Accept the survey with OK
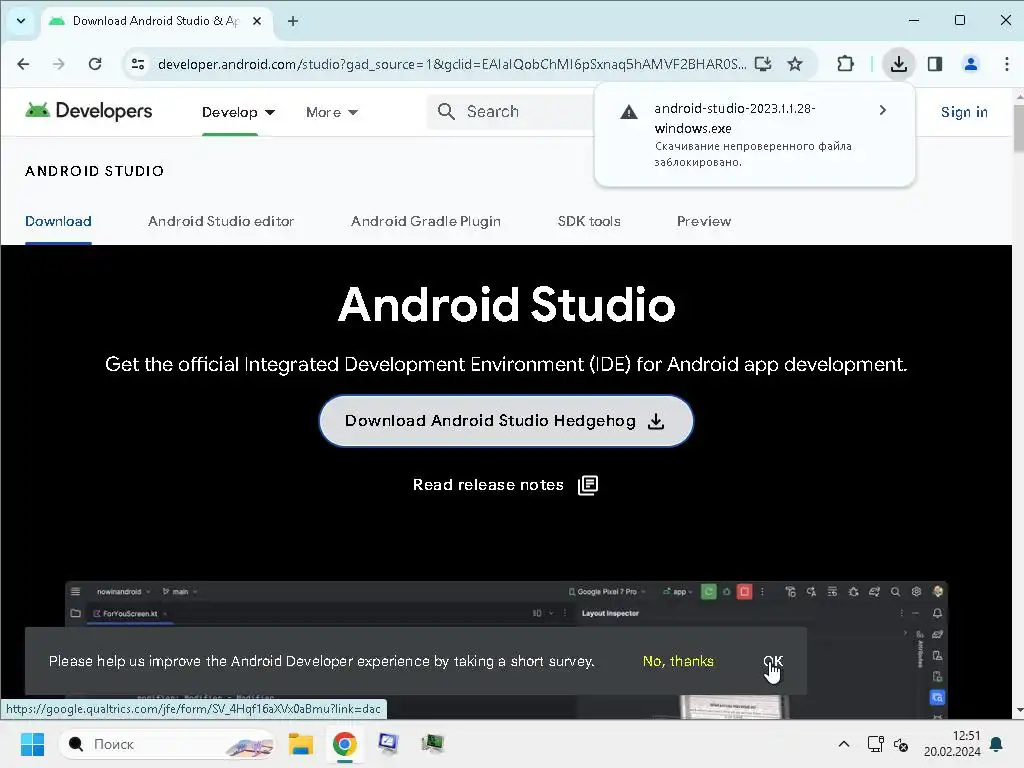 pos(773,661)
